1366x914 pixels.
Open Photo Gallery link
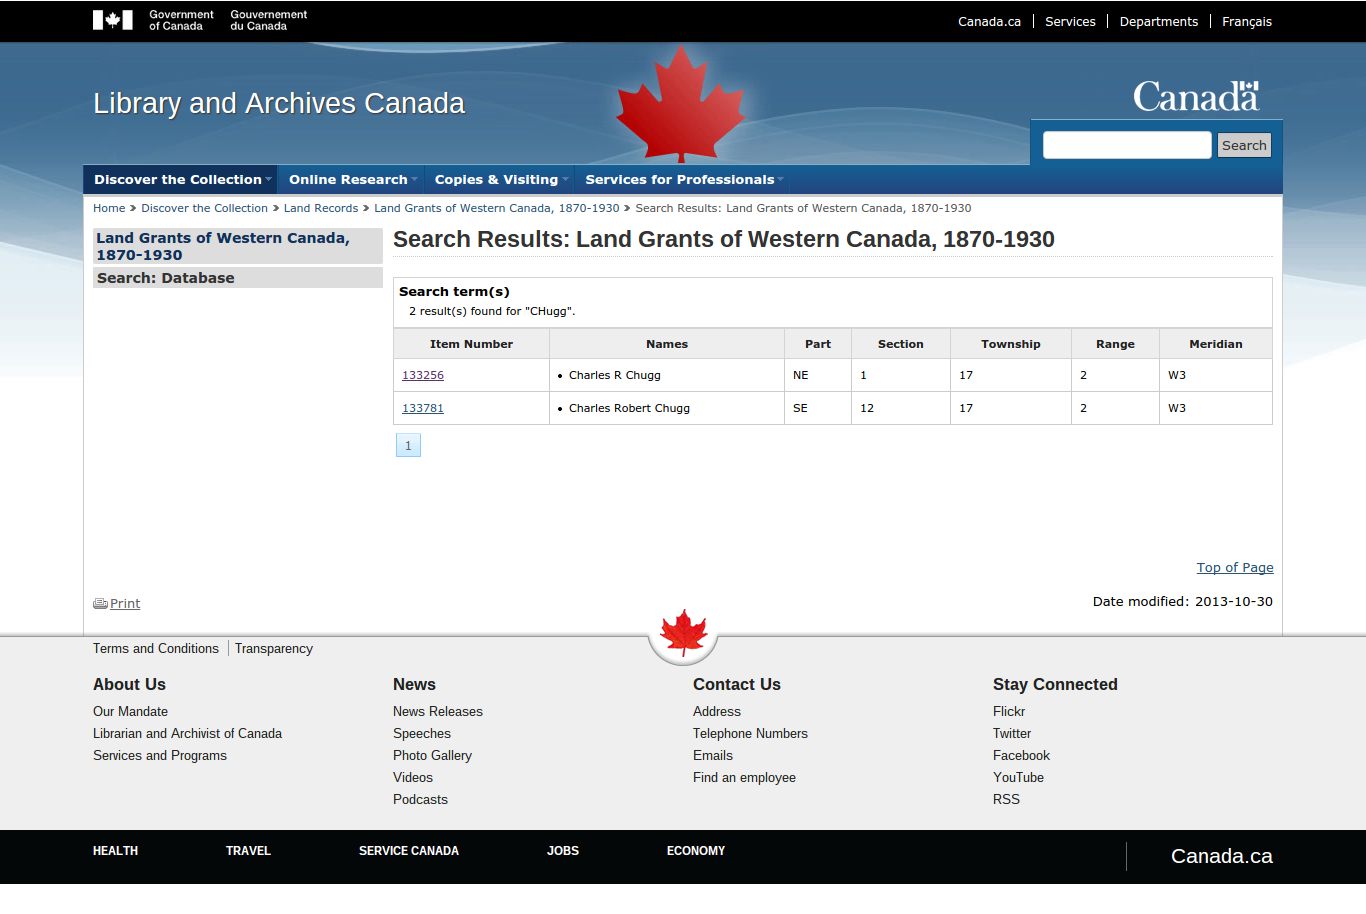(x=432, y=755)
